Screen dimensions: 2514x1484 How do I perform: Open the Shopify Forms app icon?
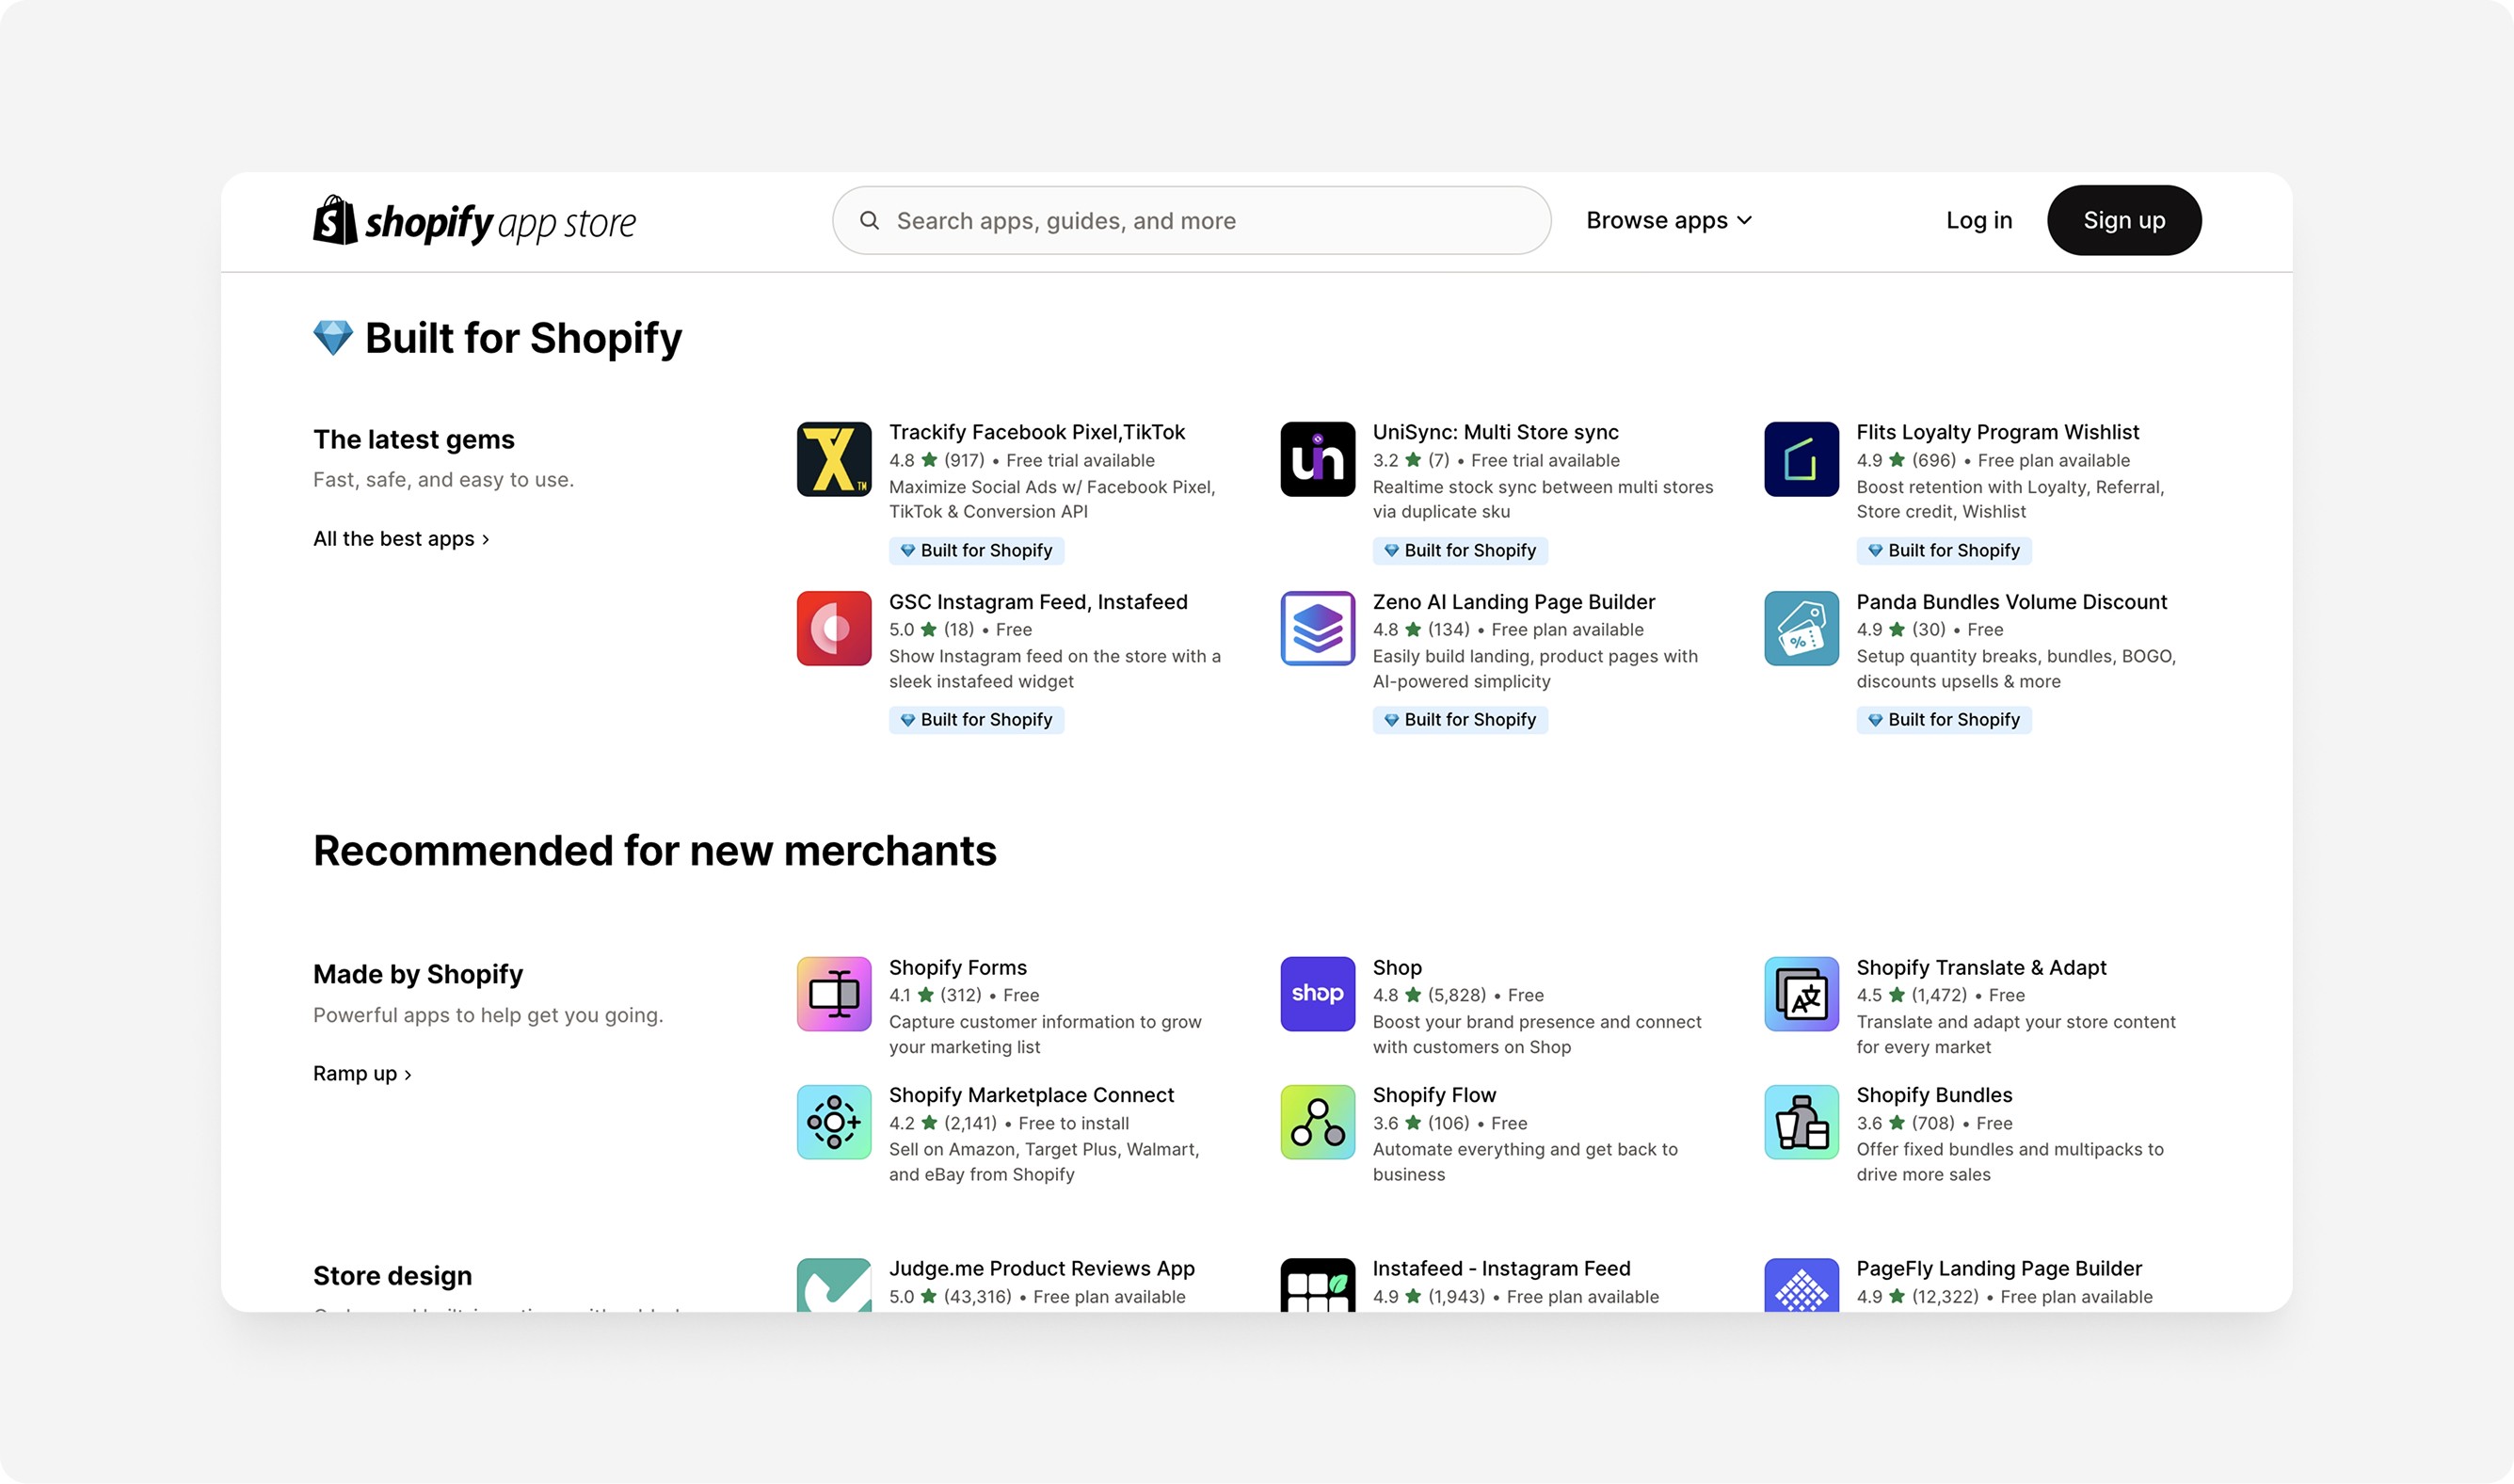[x=834, y=994]
